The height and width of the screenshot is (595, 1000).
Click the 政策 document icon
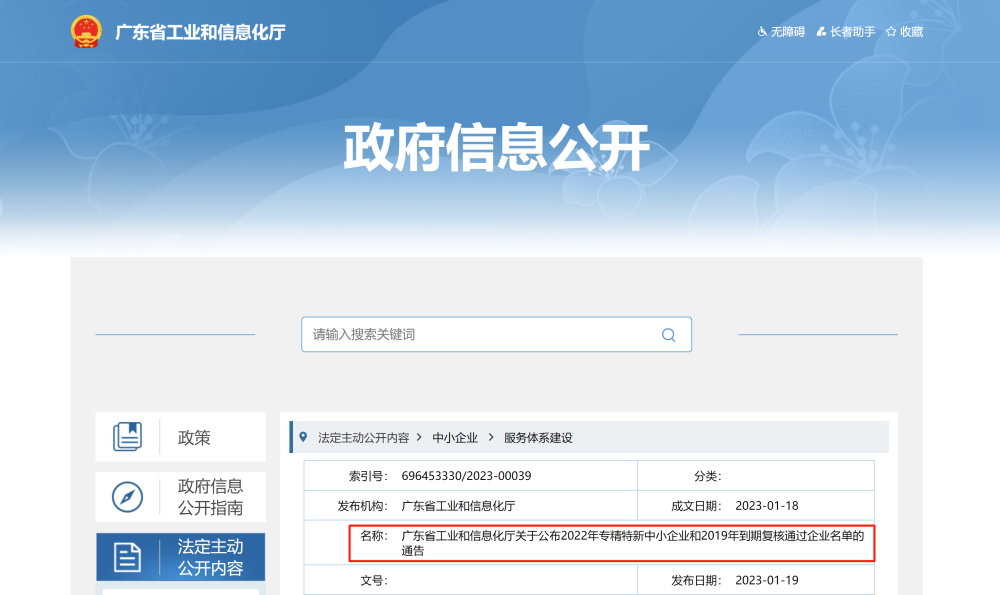(128, 437)
